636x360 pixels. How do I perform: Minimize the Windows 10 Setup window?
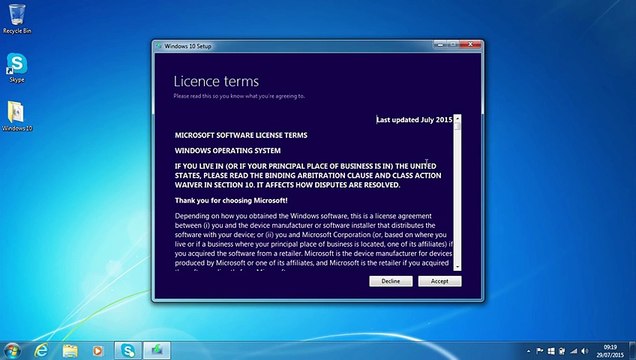click(440, 44)
